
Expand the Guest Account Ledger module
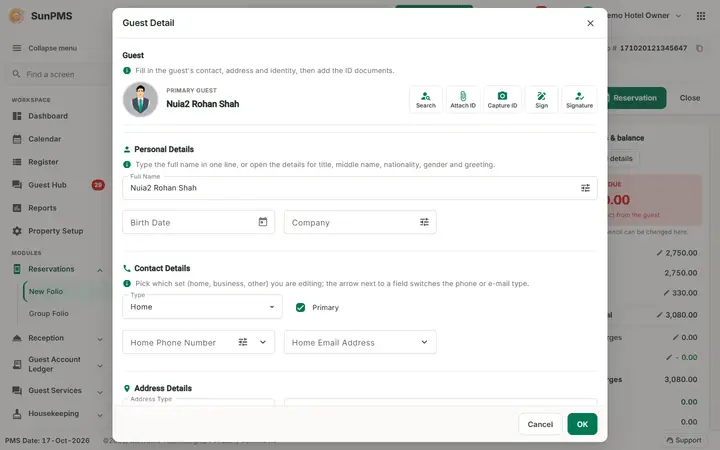click(100, 365)
